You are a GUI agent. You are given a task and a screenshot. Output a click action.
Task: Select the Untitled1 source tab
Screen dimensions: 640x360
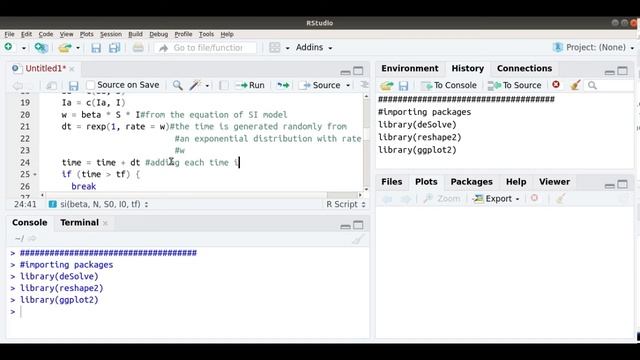coord(45,69)
